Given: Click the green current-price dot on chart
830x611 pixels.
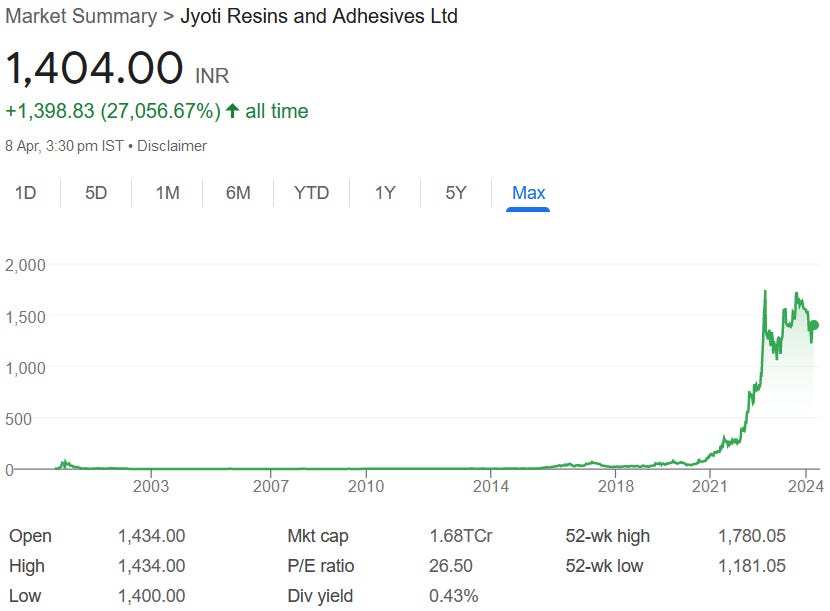Looking at the screenshot, I should [x=814, y=325].
